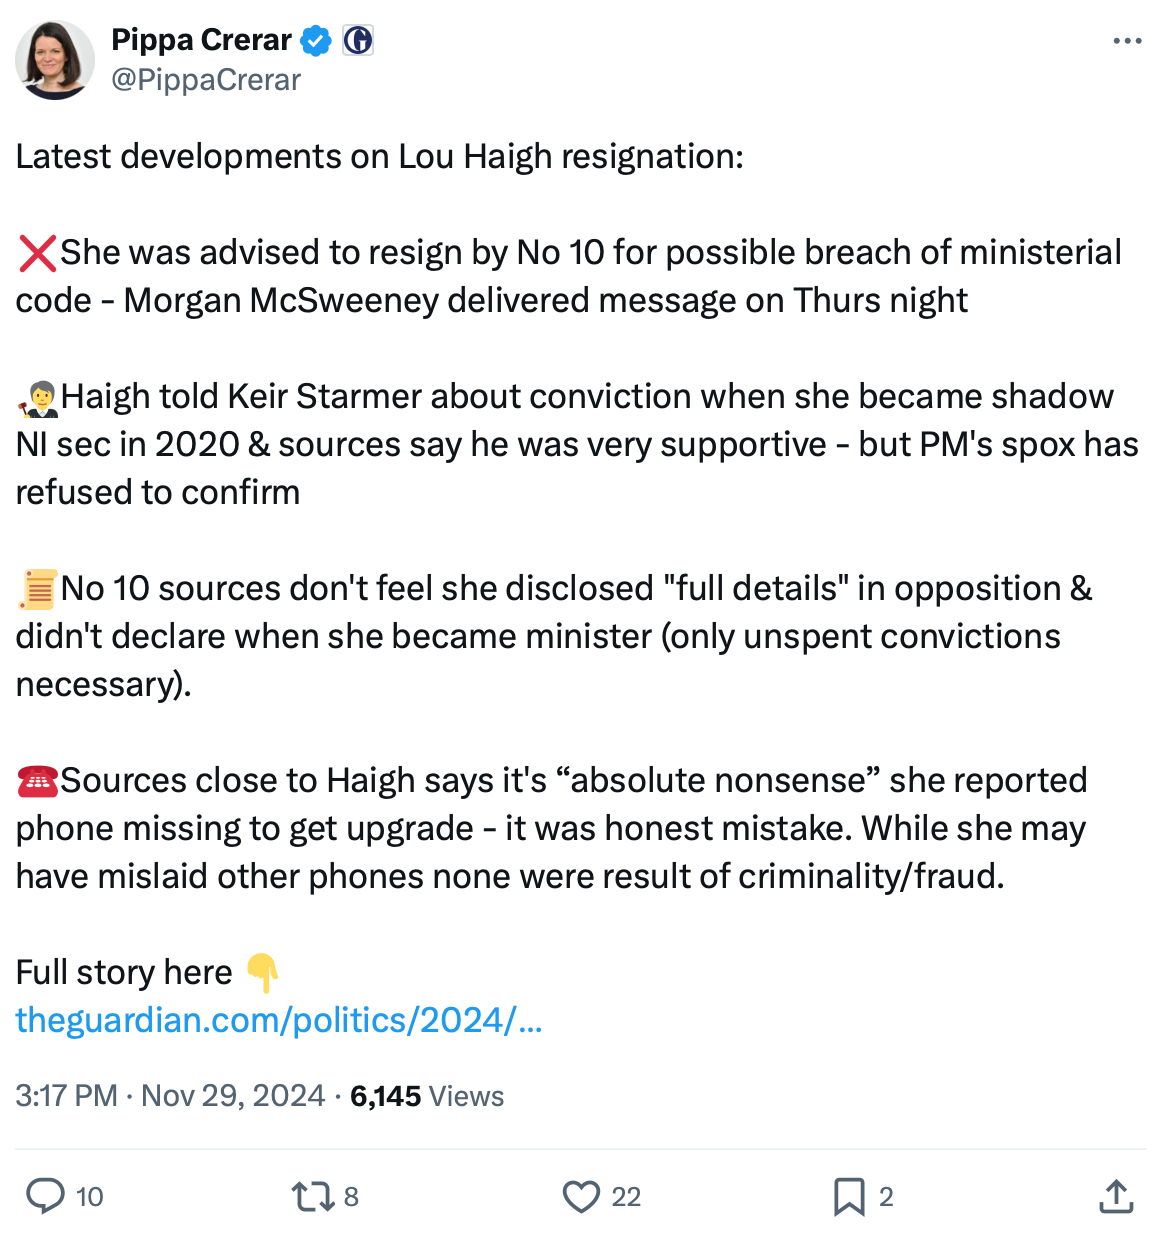
Task: Open the @PippaCrerar handle link
Action: coord(206,80)
